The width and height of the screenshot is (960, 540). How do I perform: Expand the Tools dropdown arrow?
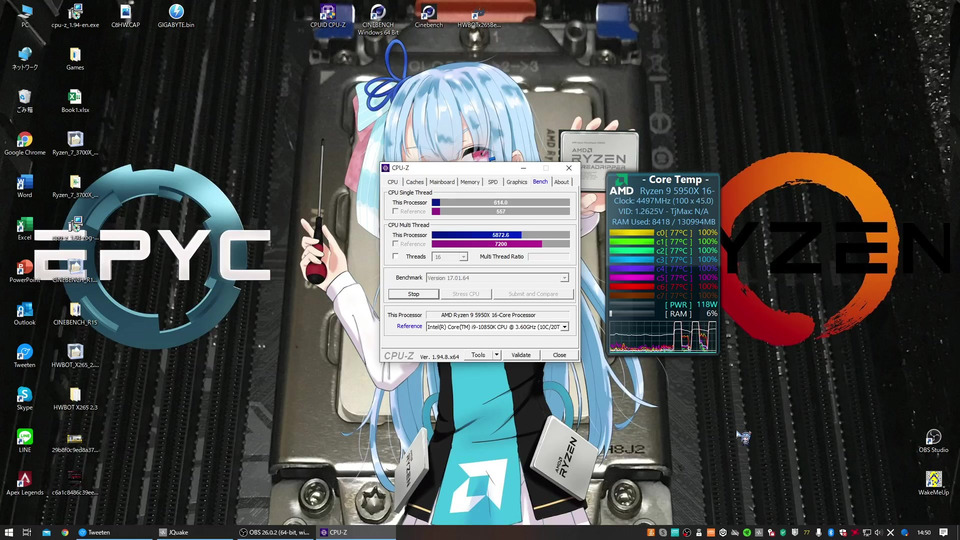[x=497, y=355]
